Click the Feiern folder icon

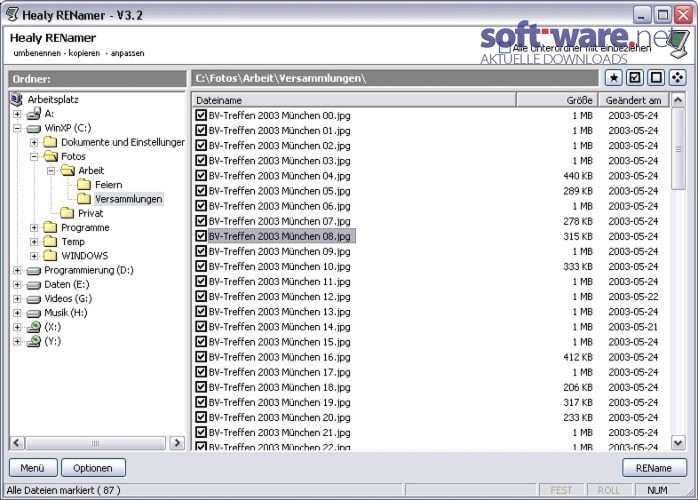(x=84, y=184)
